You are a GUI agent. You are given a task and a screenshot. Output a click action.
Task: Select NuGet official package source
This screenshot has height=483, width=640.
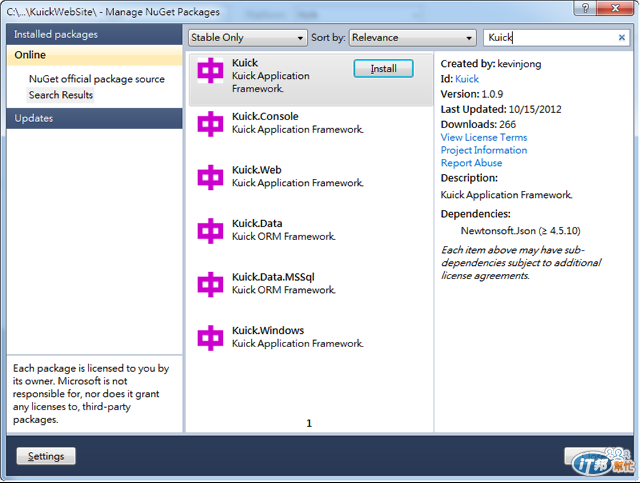pos(97,79)
